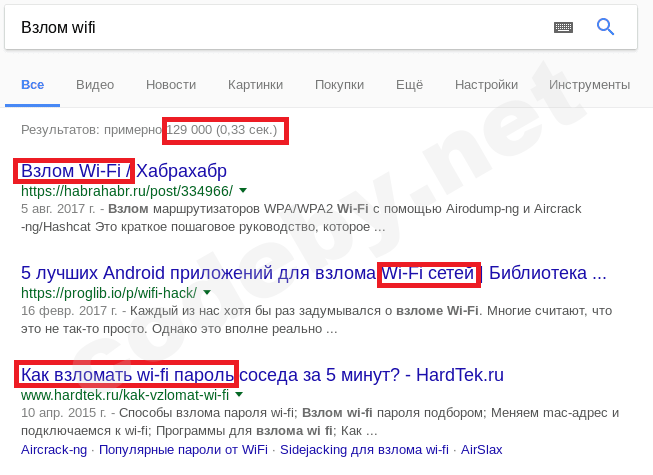Viewport: 653px width, 475px height.
Task: Expand the arrow next to proglib.io URL
Action: tap(207, 292)
